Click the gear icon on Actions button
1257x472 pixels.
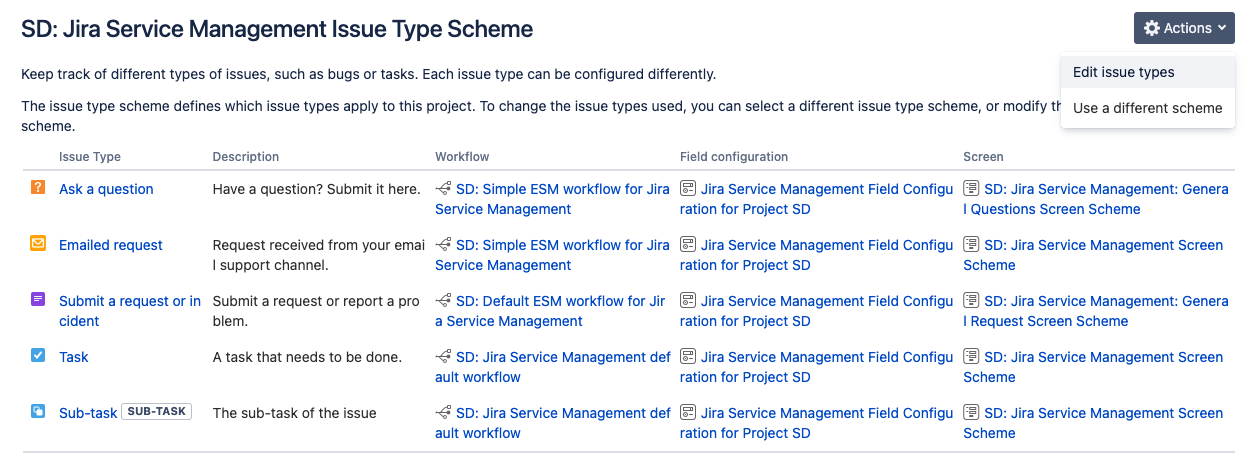tap(1152, 29)
